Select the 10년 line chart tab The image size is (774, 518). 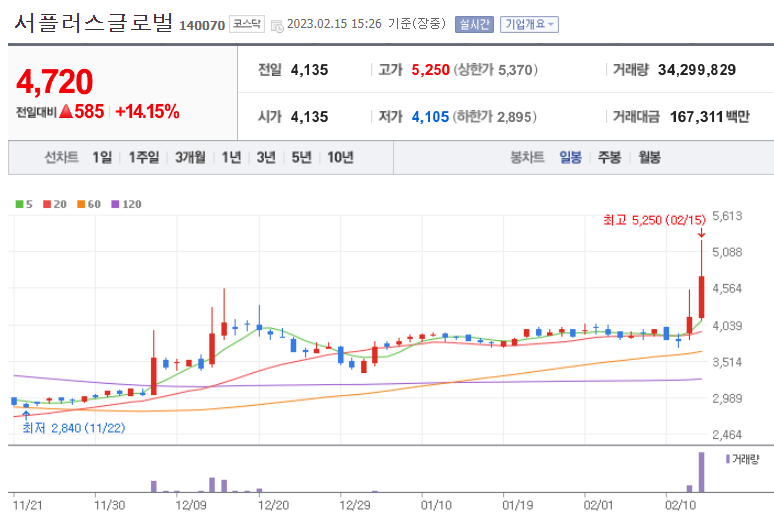pyautogui.click(x=340, y=158)
